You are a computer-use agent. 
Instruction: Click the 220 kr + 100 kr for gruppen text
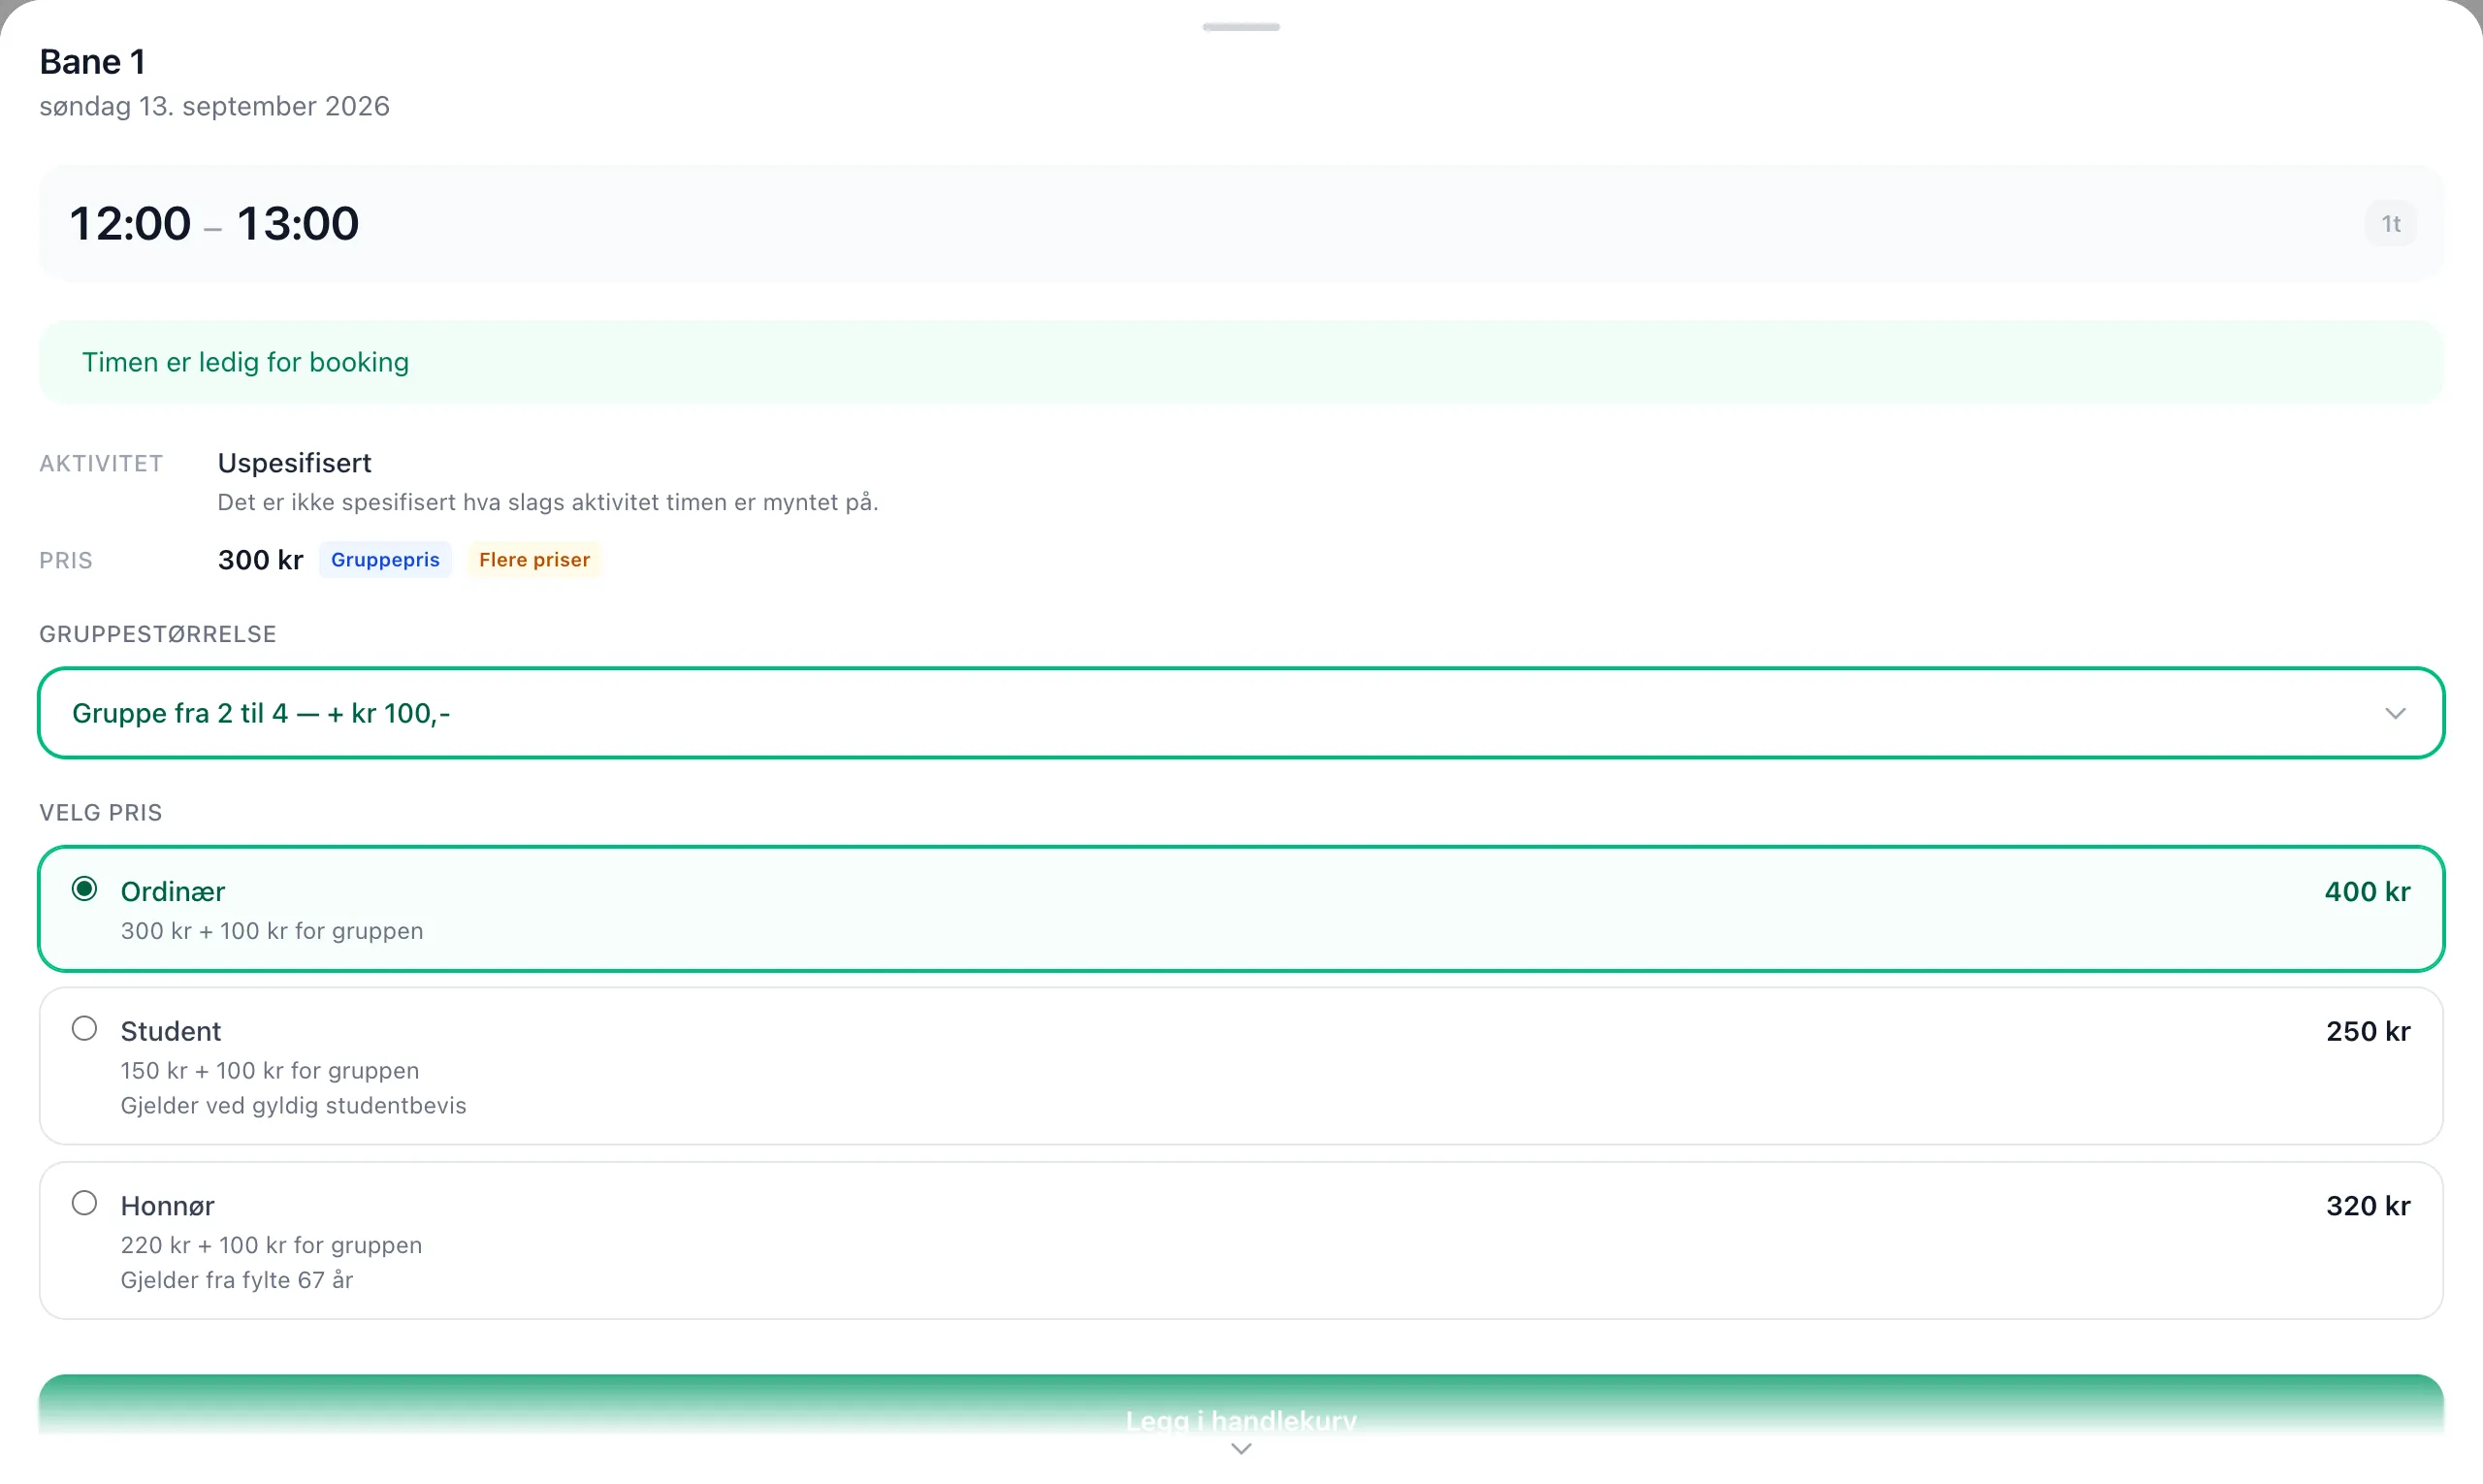271,1245
